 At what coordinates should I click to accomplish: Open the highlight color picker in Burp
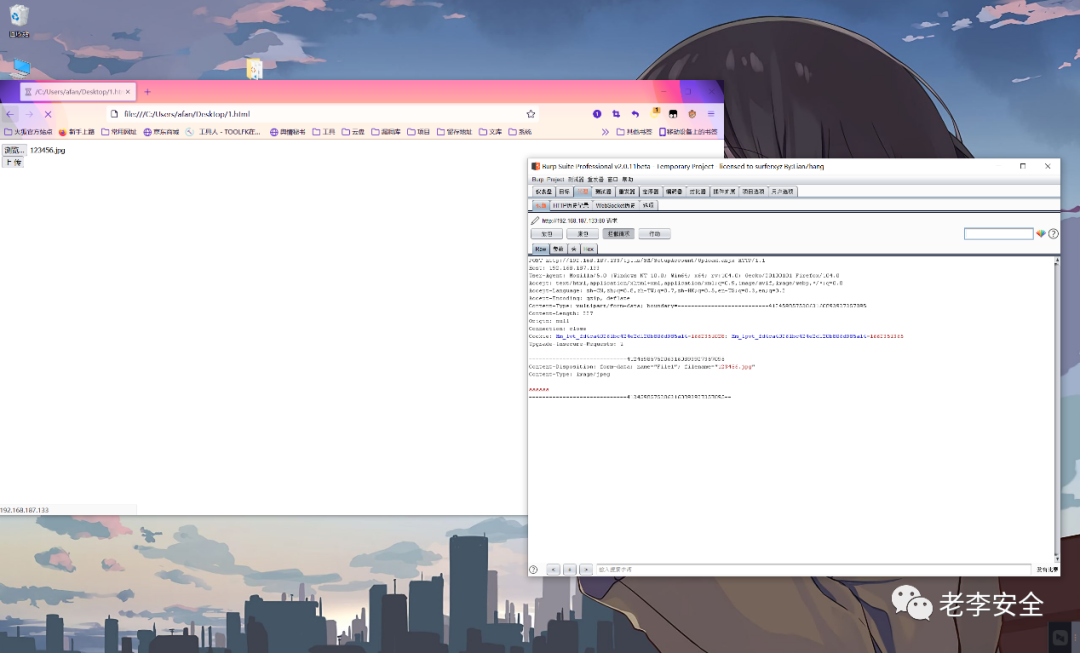click(x=1041, y=234)
